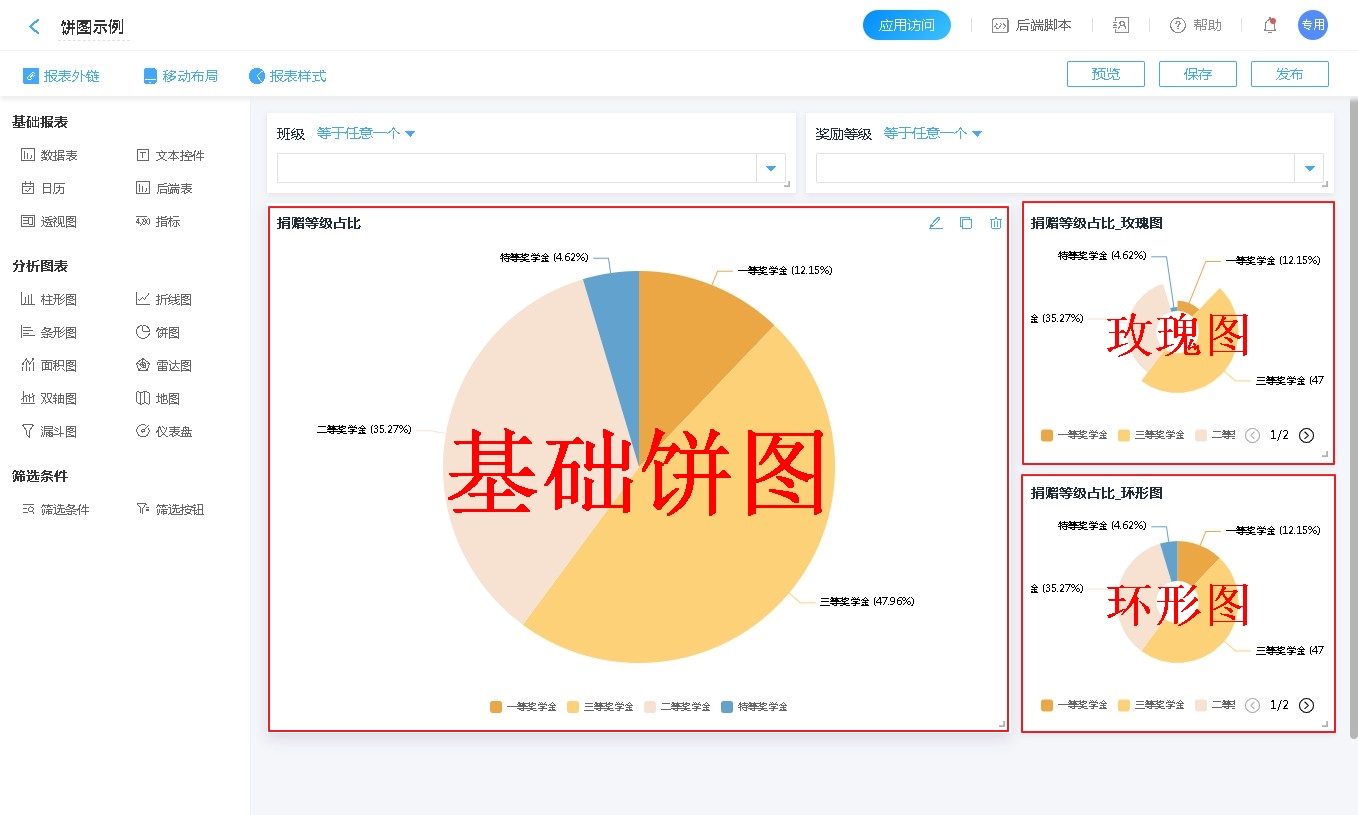Open the 奖励等级 filter value dropdown

pyautogui.click(x=1308, y=168)
